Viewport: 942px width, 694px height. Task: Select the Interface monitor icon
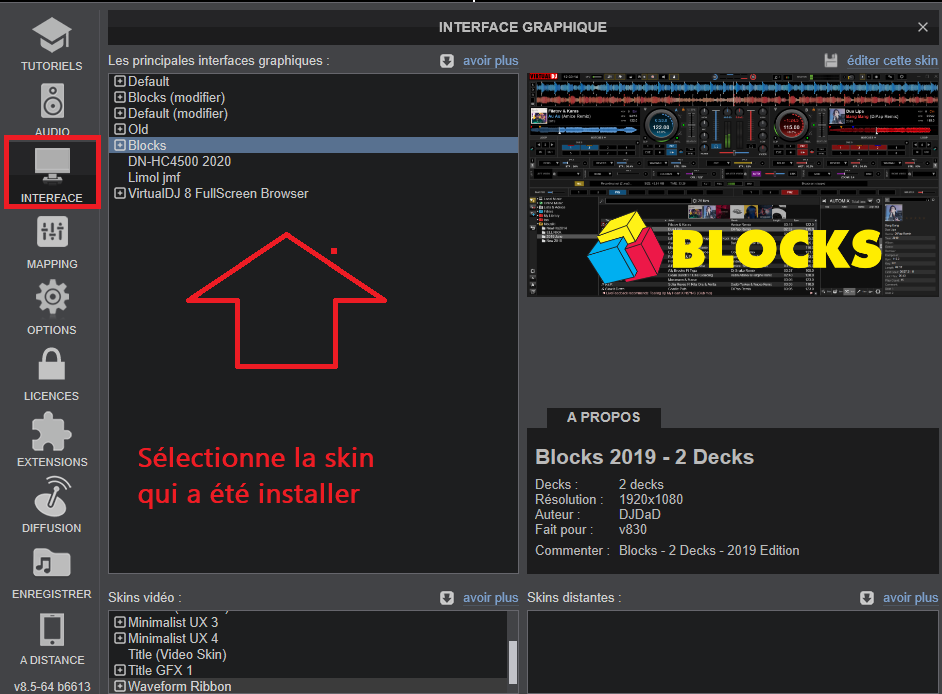(x=52, y=164)
